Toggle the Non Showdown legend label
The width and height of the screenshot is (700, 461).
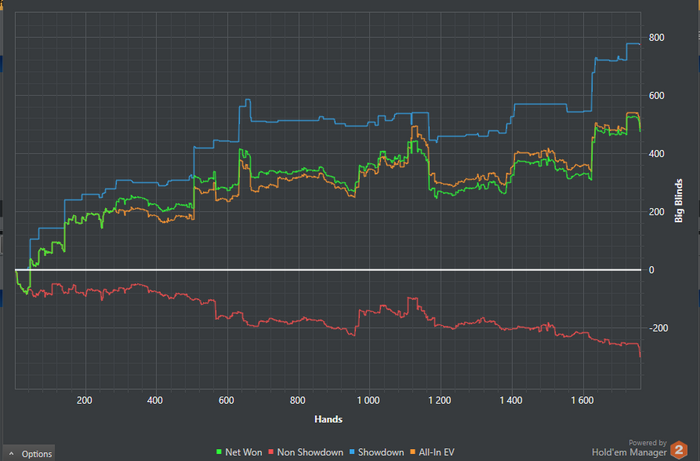coord(310,452)
